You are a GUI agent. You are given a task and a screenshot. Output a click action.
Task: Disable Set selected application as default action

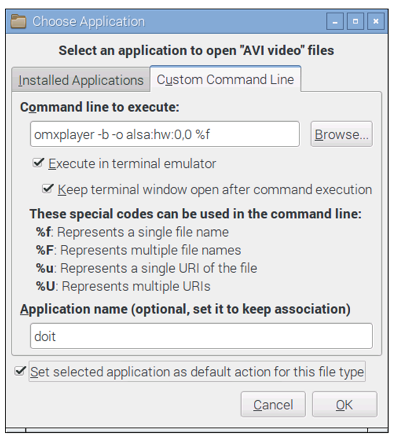click(20, 371)
